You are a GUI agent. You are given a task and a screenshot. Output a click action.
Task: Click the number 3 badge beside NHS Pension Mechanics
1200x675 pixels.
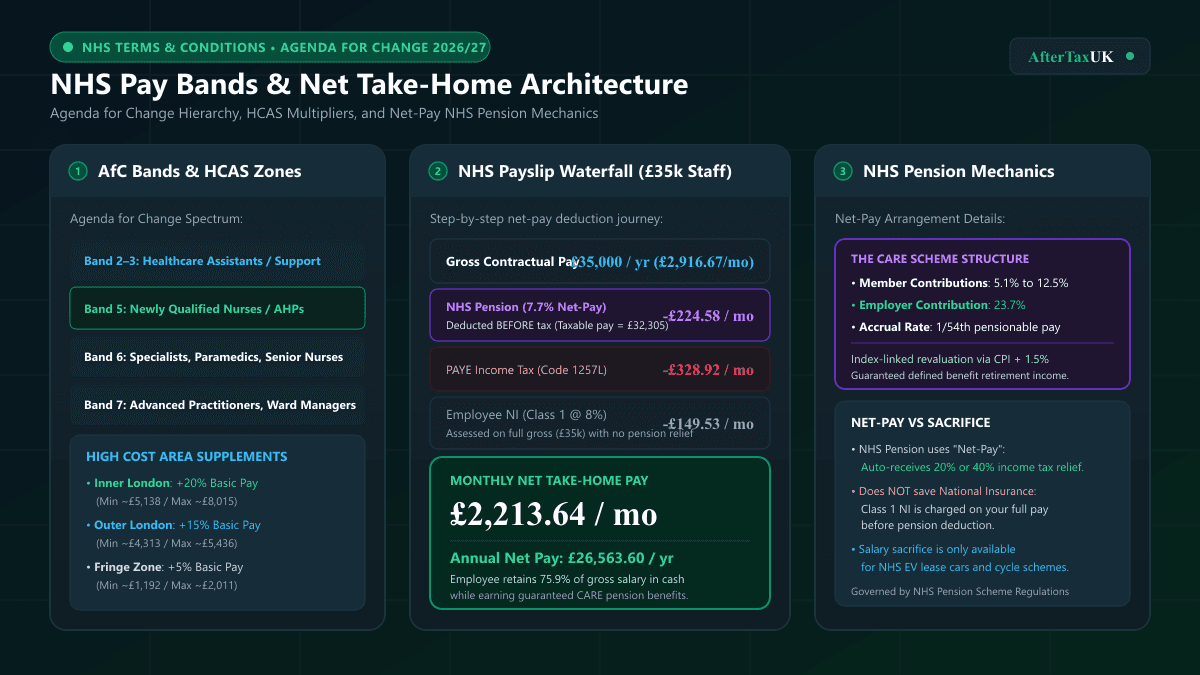tap(843, 171)
